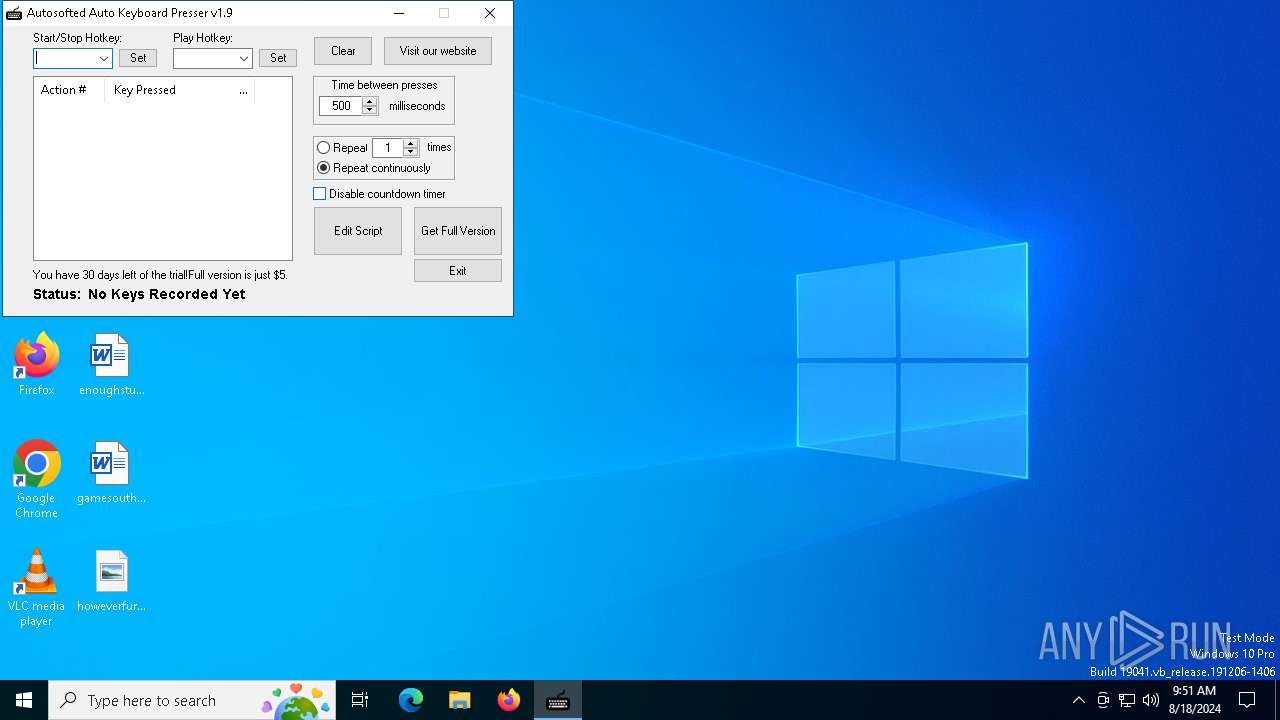Select the Repeat continuously radio button
1280x720 pixels.
pos(323,168)
